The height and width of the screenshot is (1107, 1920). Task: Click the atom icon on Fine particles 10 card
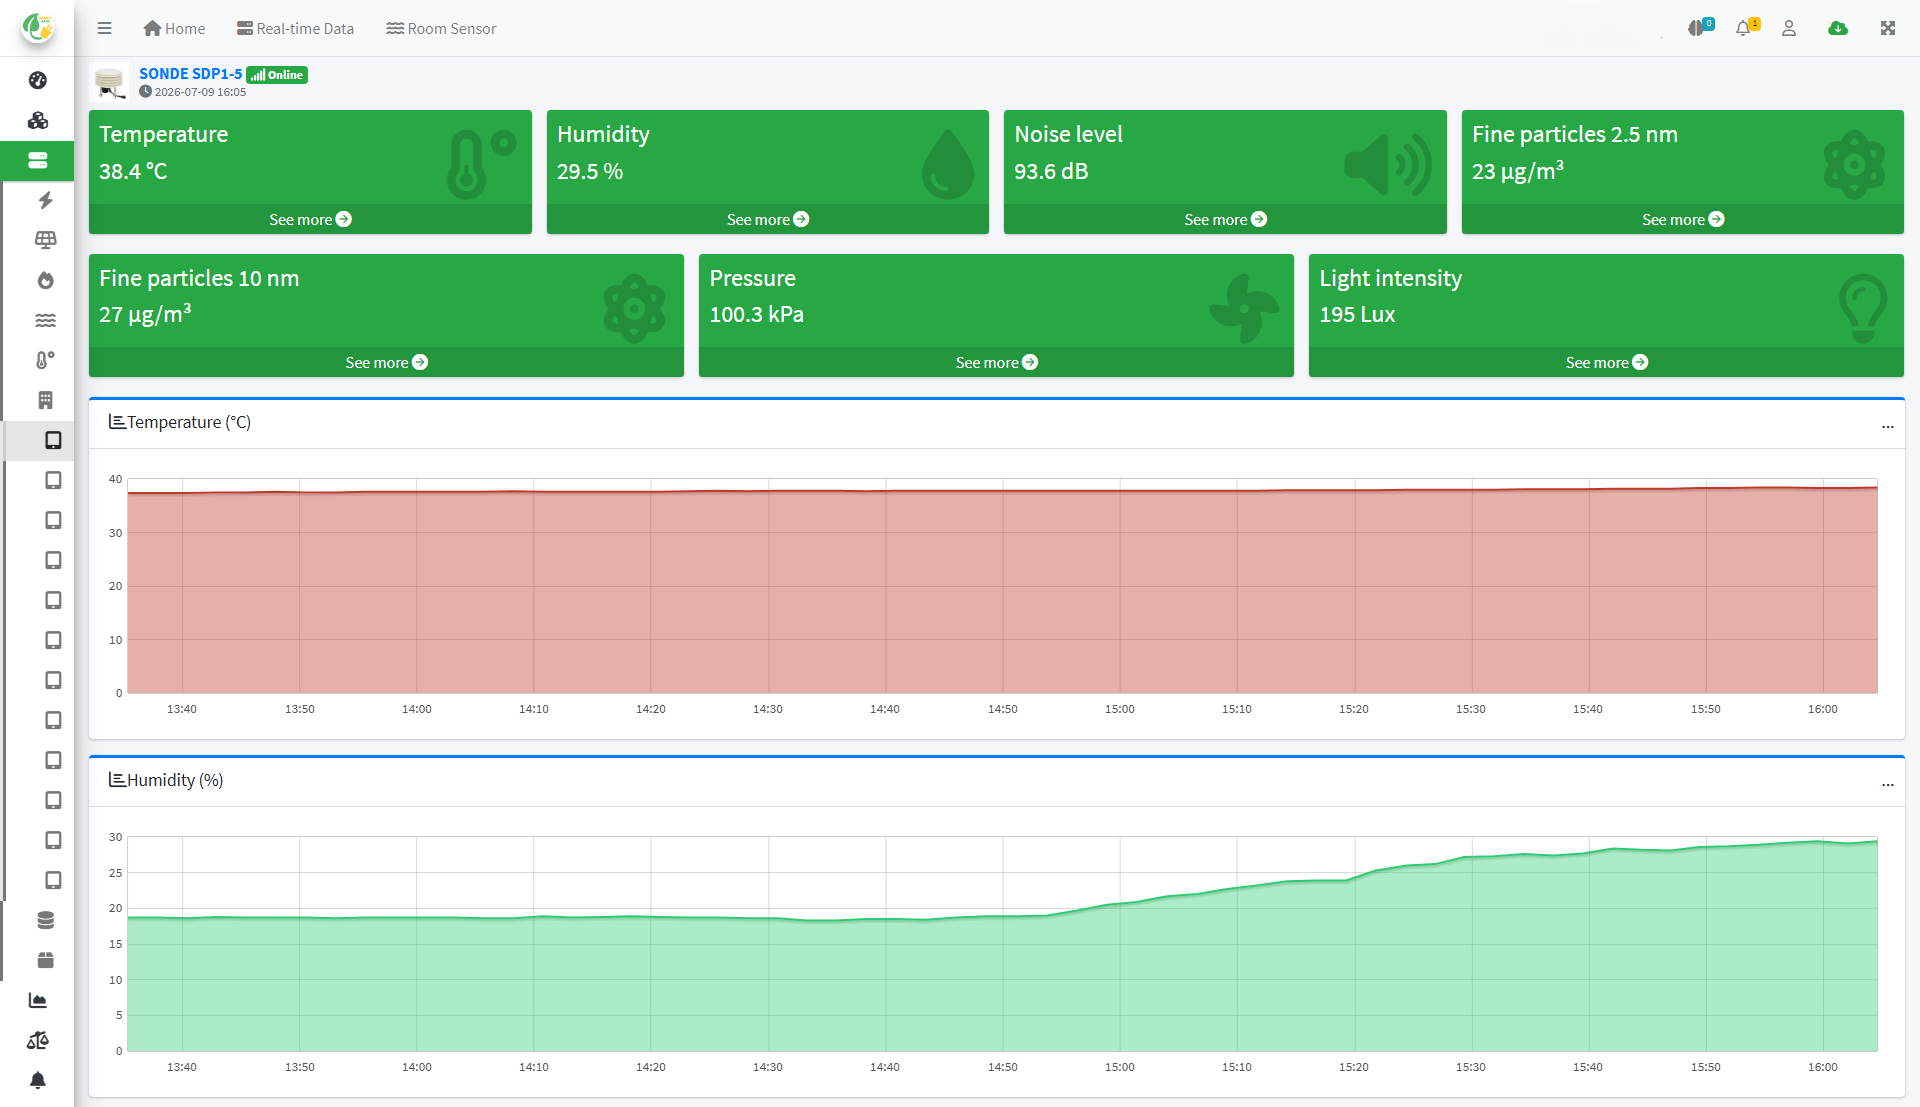click(x=634, y=308)
